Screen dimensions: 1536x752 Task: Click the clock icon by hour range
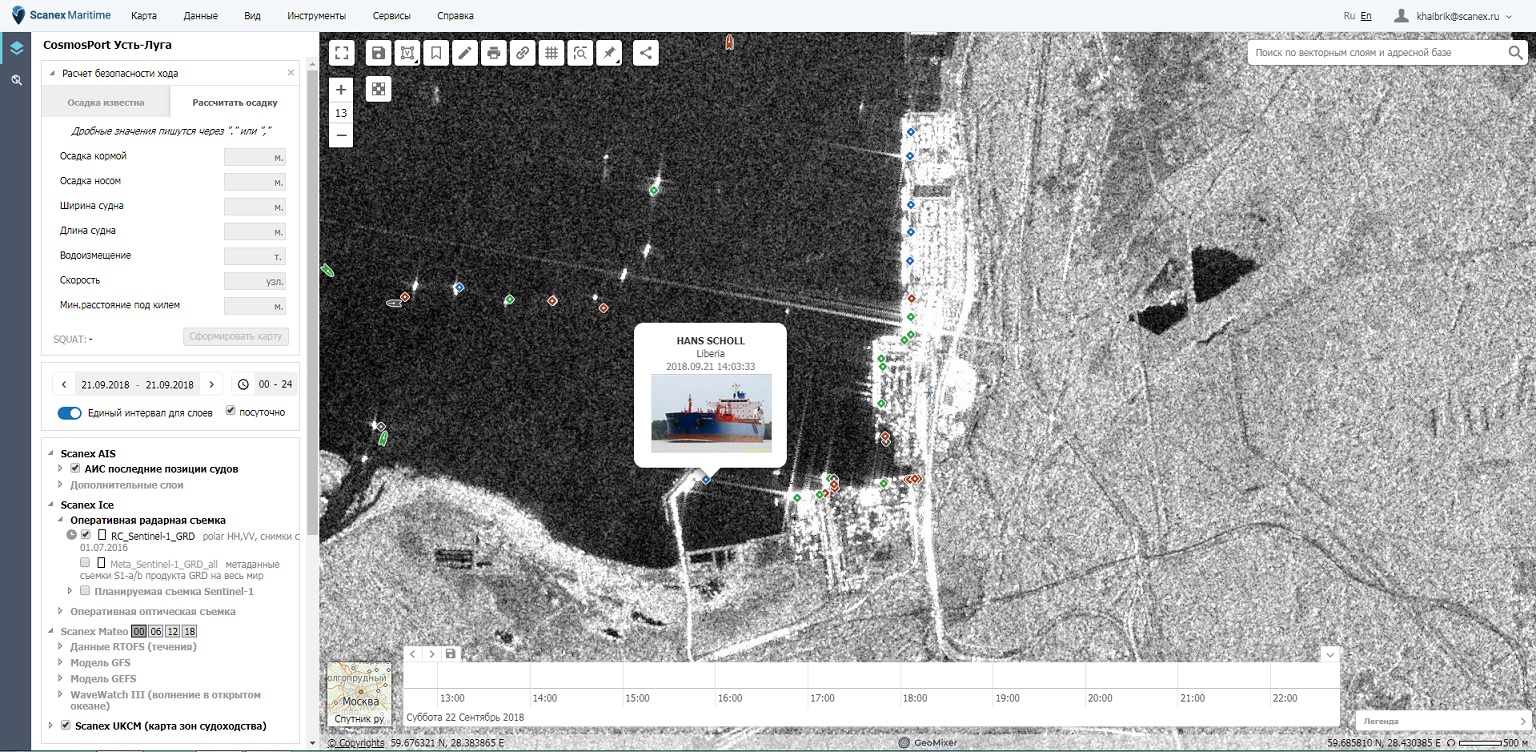click(243, 384)
